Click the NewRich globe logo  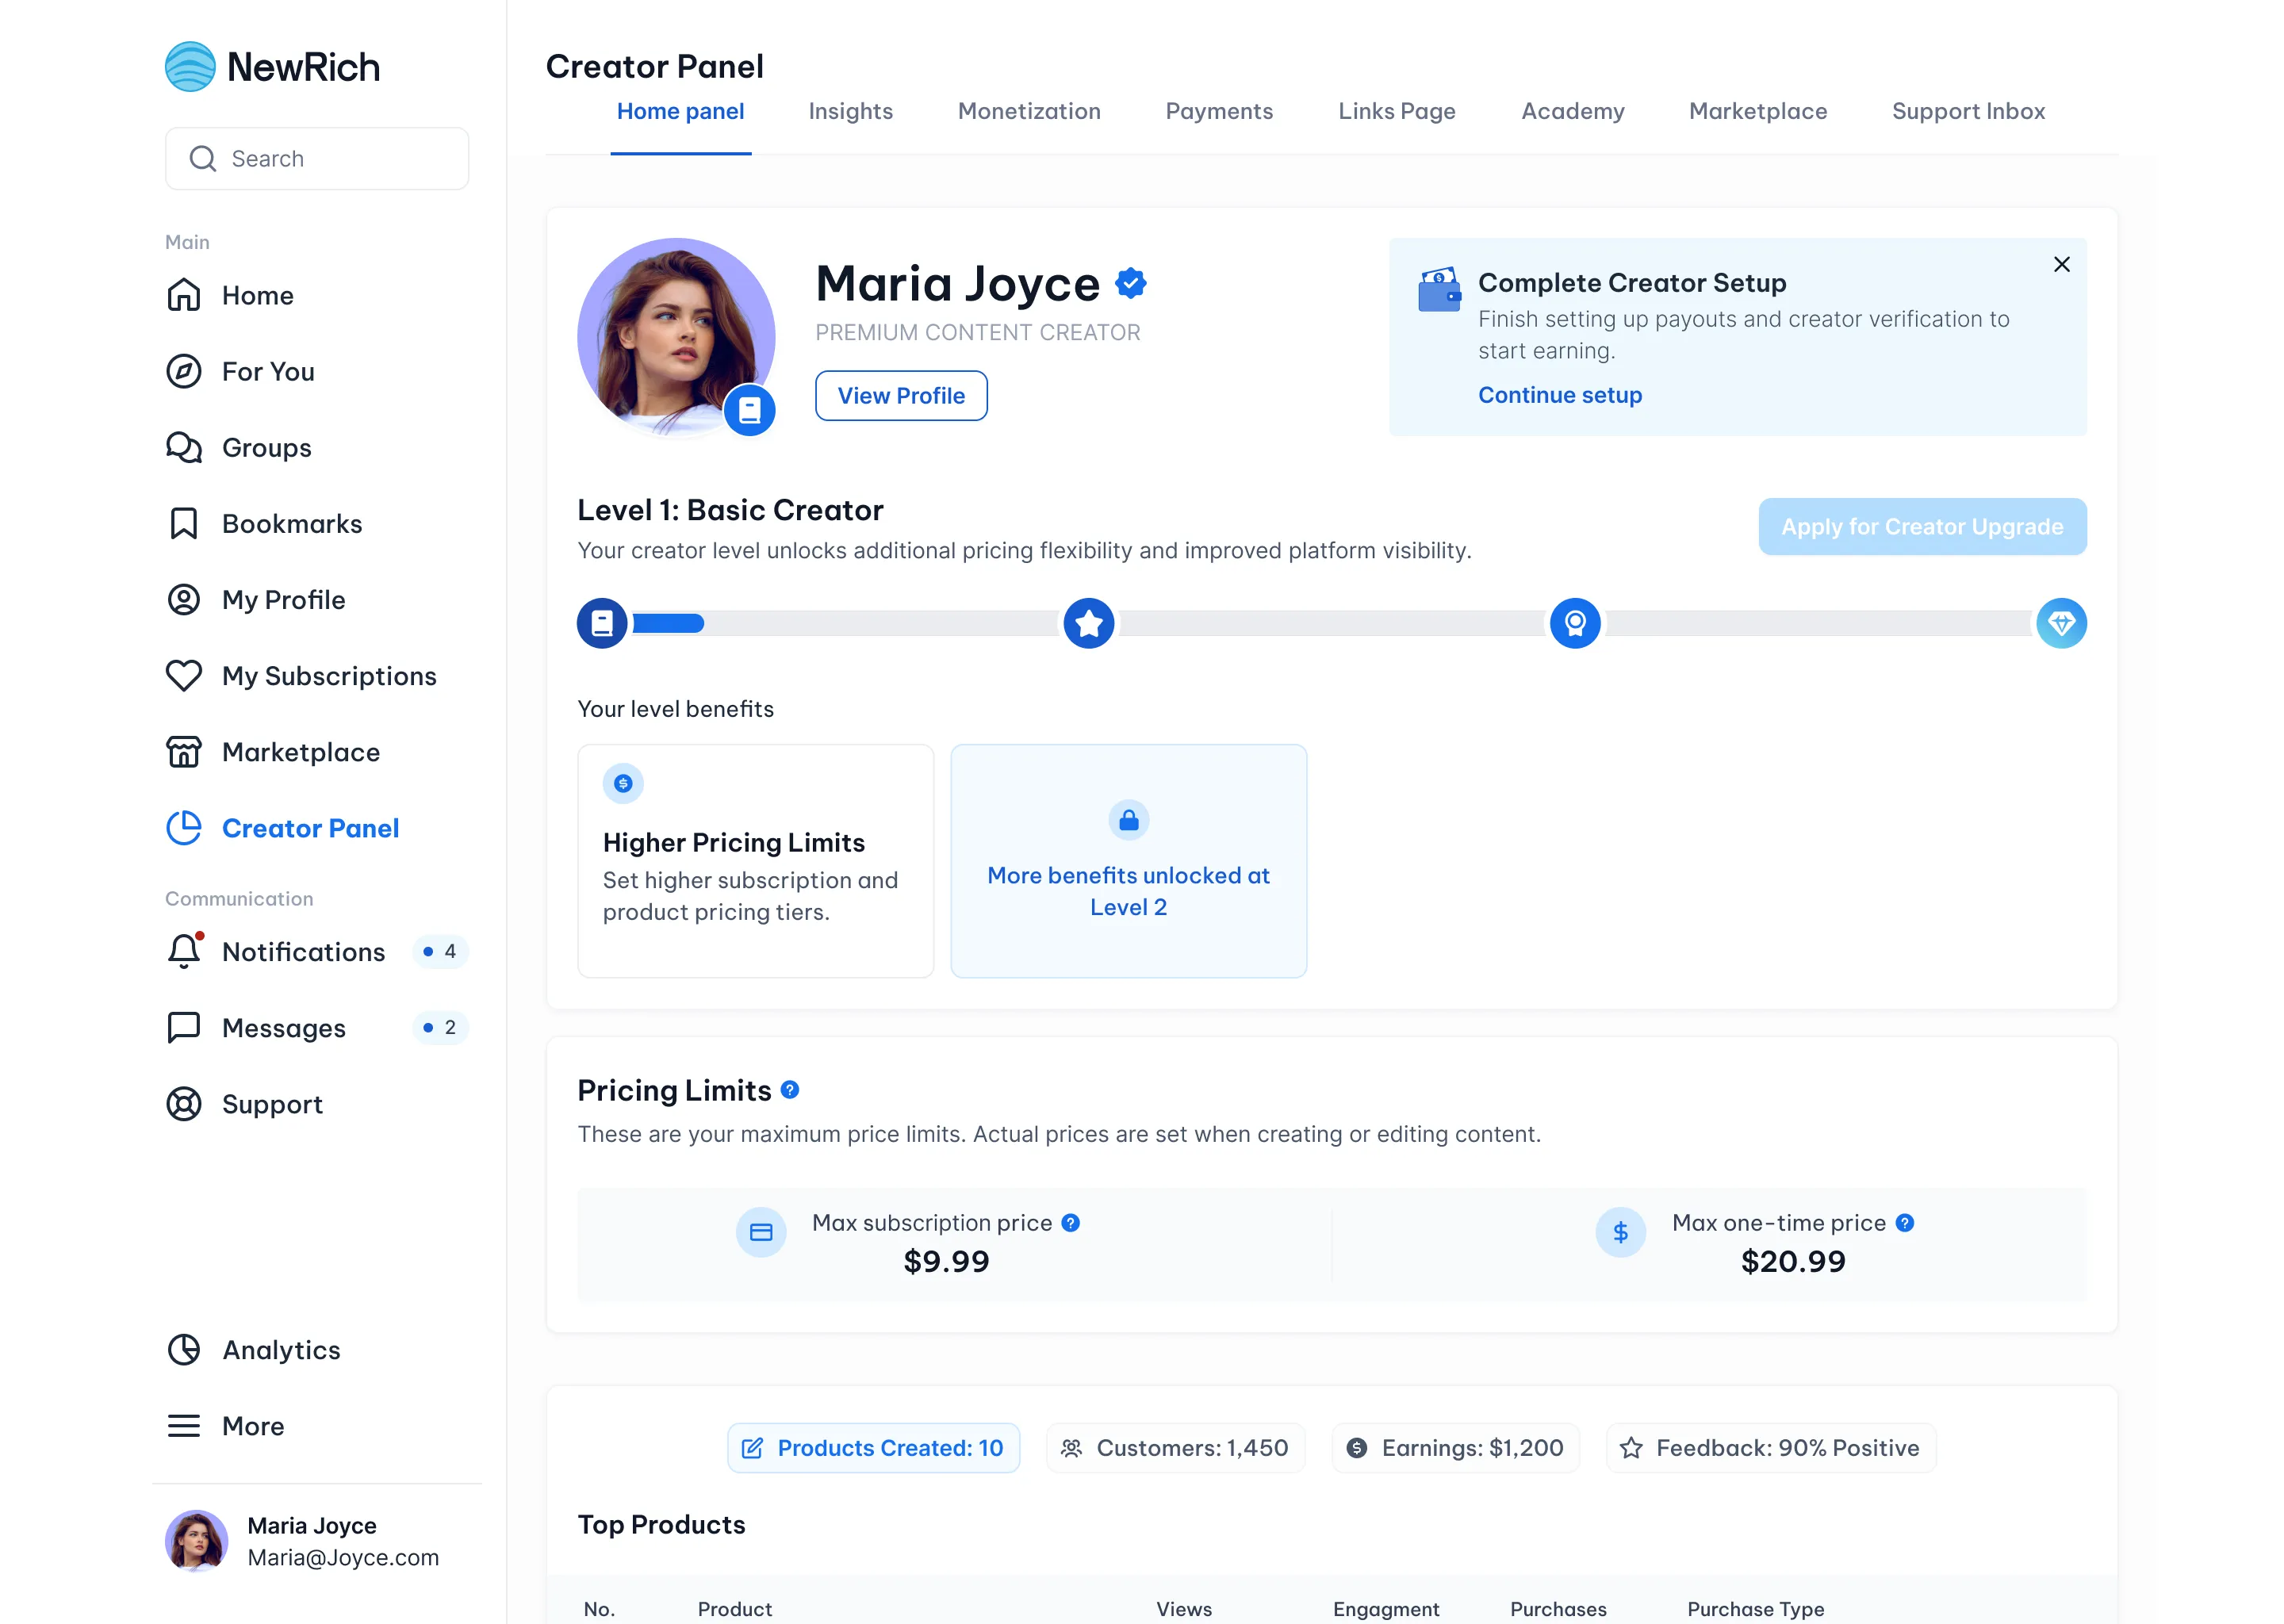coord(190,67)
